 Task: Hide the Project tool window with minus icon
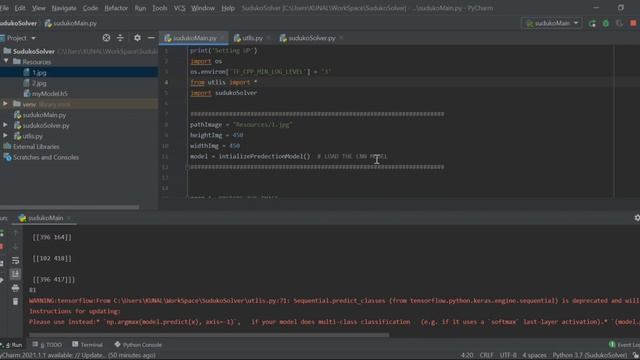pos(151,38)
